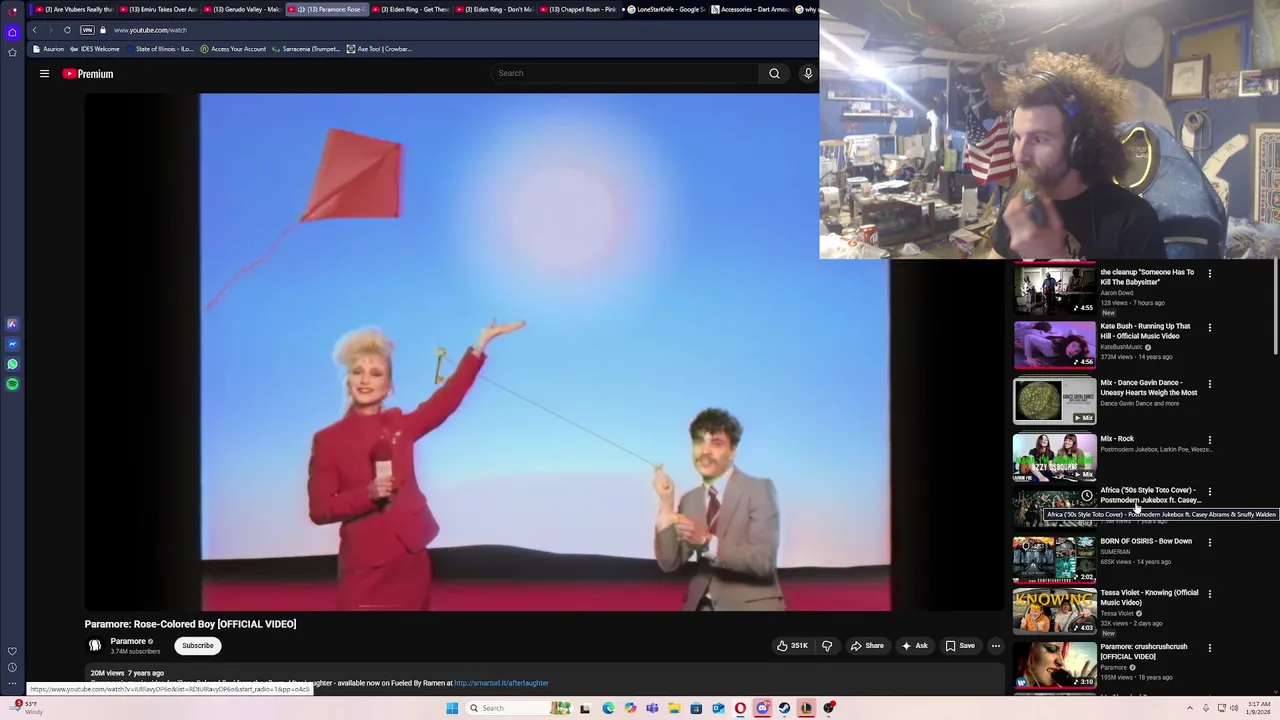Viewport: 1280px width, 720px height.
Task: Open Dance Gavin Dance mix thumbnail
Action: tap(1054, 400)
